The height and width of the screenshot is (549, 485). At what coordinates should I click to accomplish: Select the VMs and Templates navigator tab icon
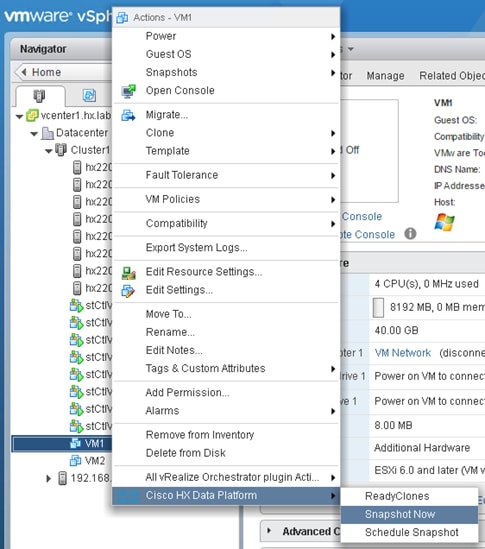(89, 95)
